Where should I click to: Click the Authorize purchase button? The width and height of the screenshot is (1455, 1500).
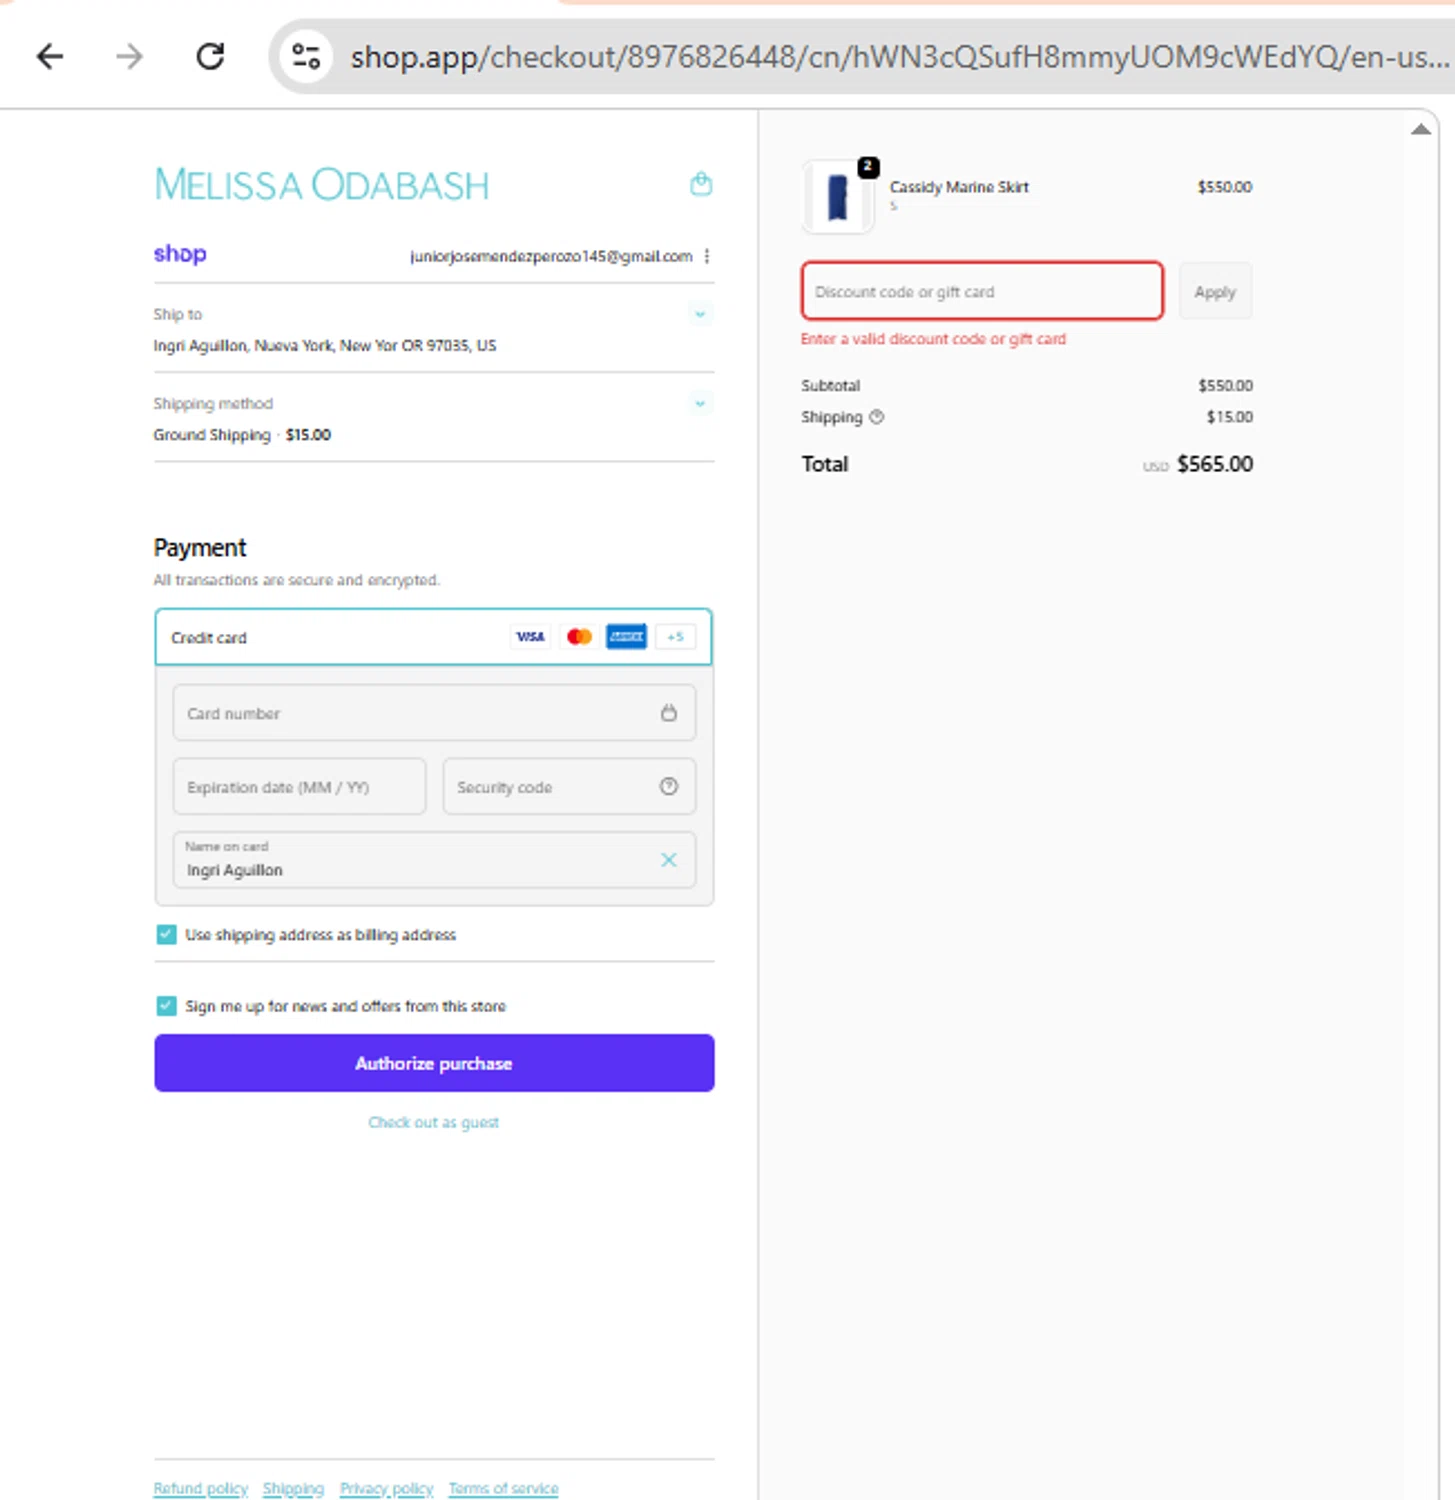point(434,1063)
